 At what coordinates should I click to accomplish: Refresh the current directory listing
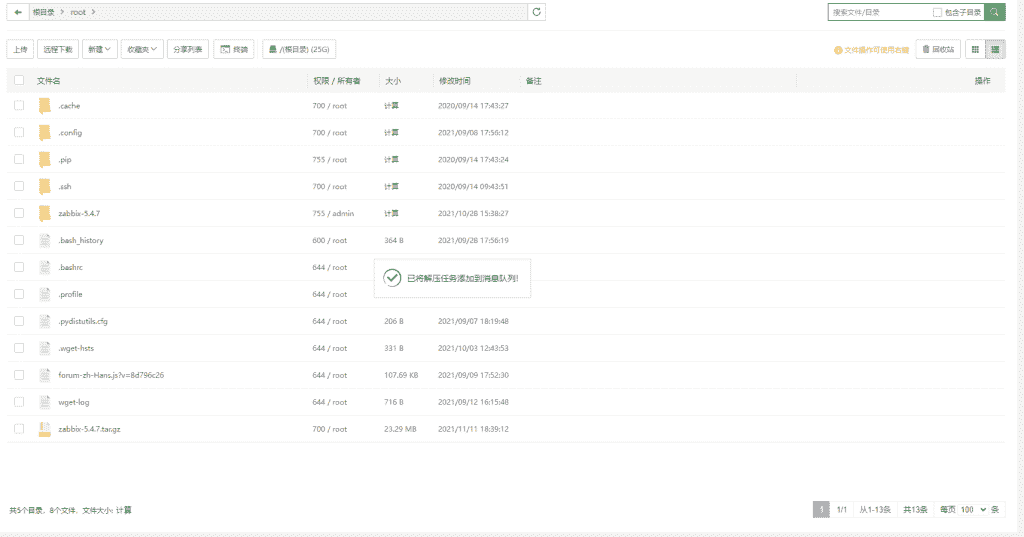point(536,12)
